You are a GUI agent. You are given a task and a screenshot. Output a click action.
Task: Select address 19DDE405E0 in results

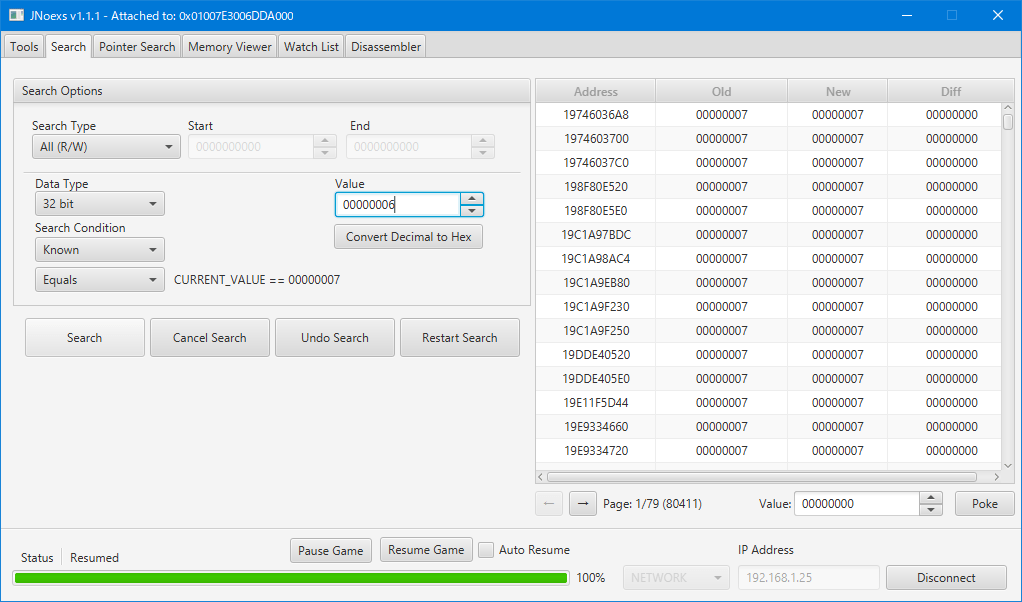click(596, 379)
